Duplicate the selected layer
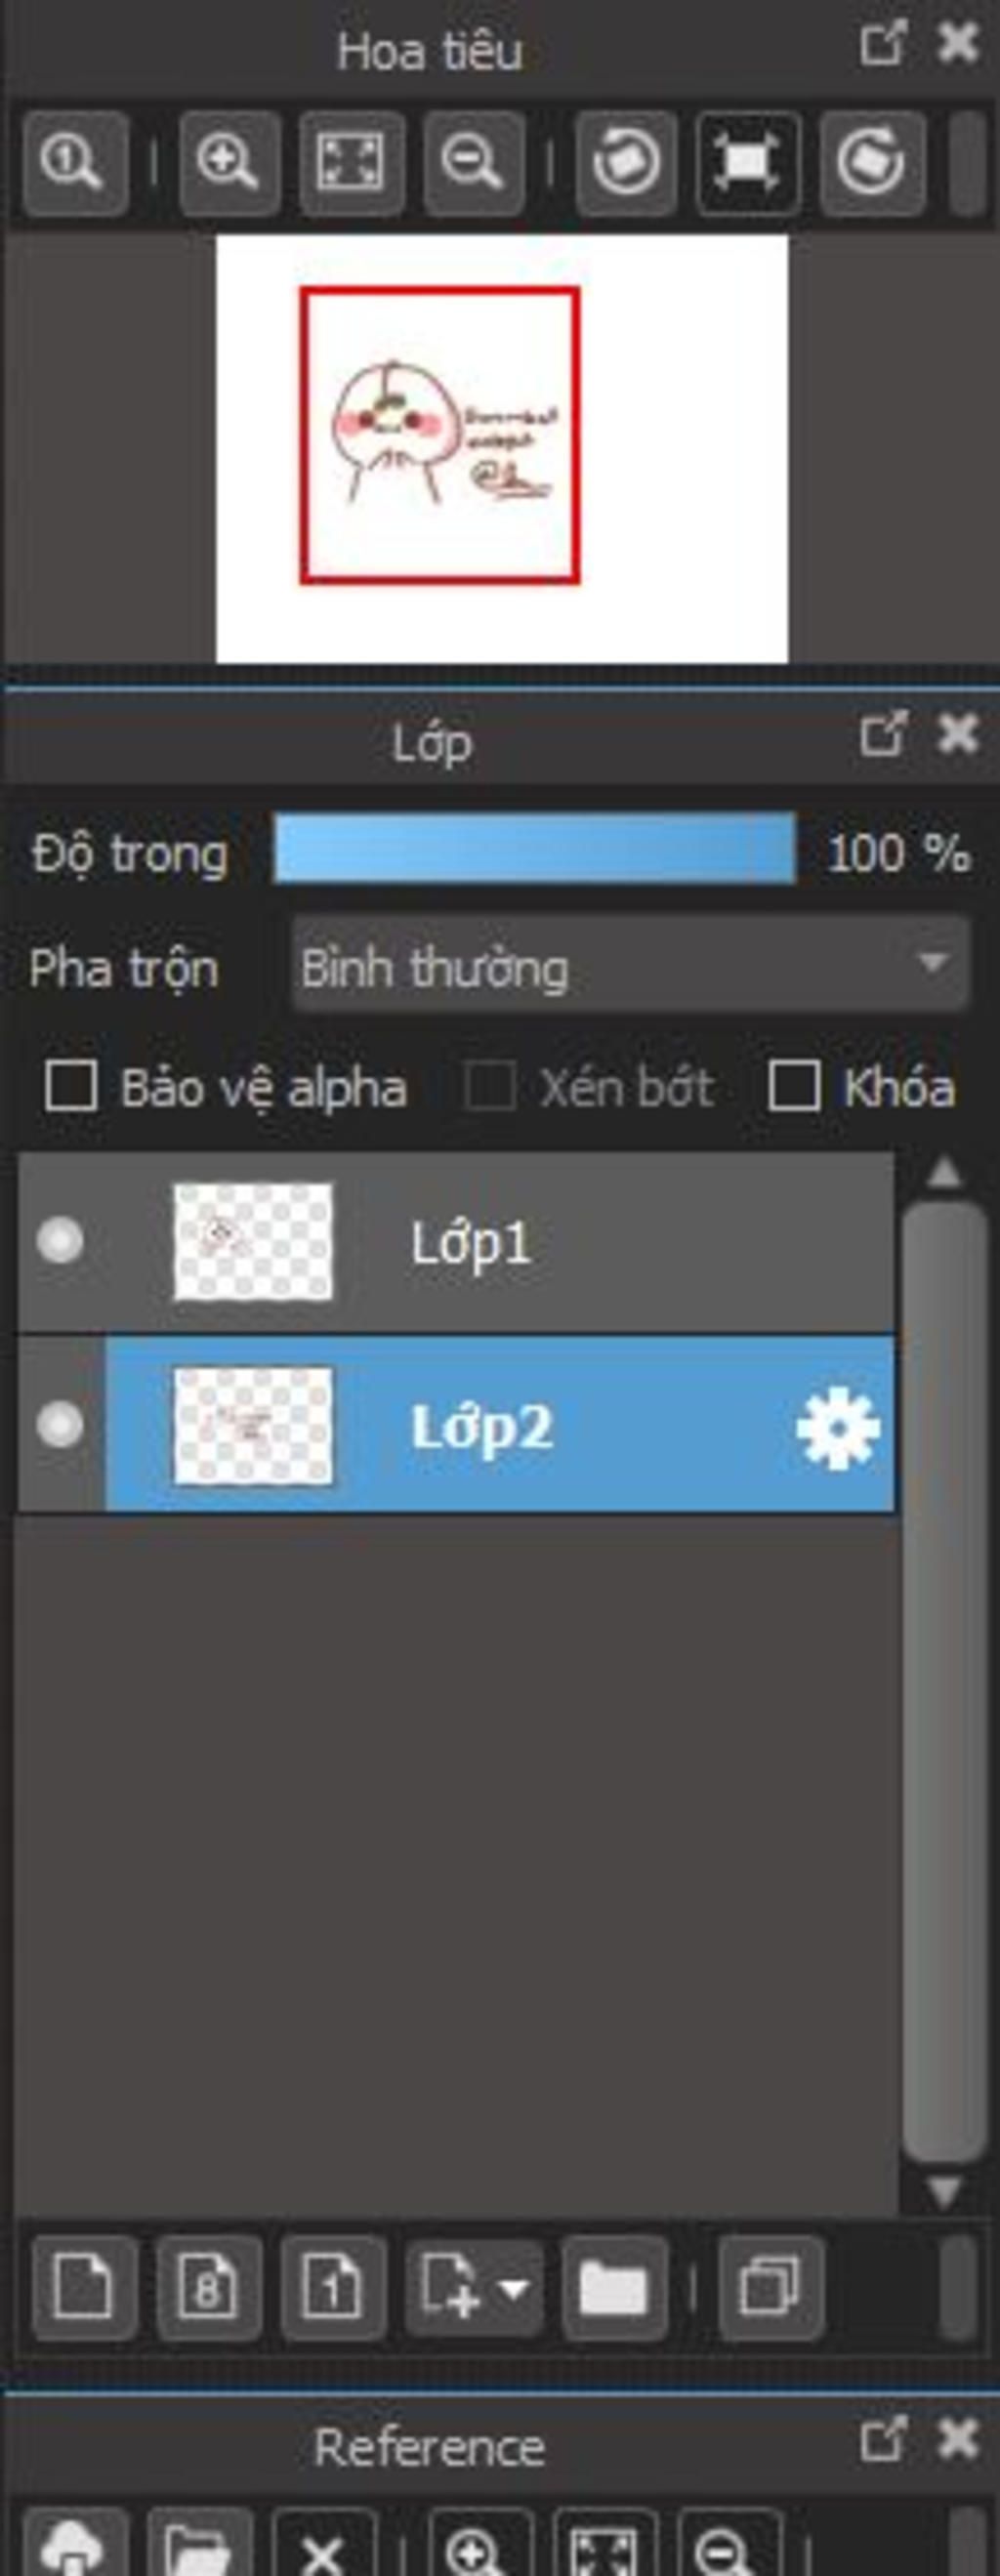The height and width of the screenshot is (2576, 1000). click(771, 2289)
